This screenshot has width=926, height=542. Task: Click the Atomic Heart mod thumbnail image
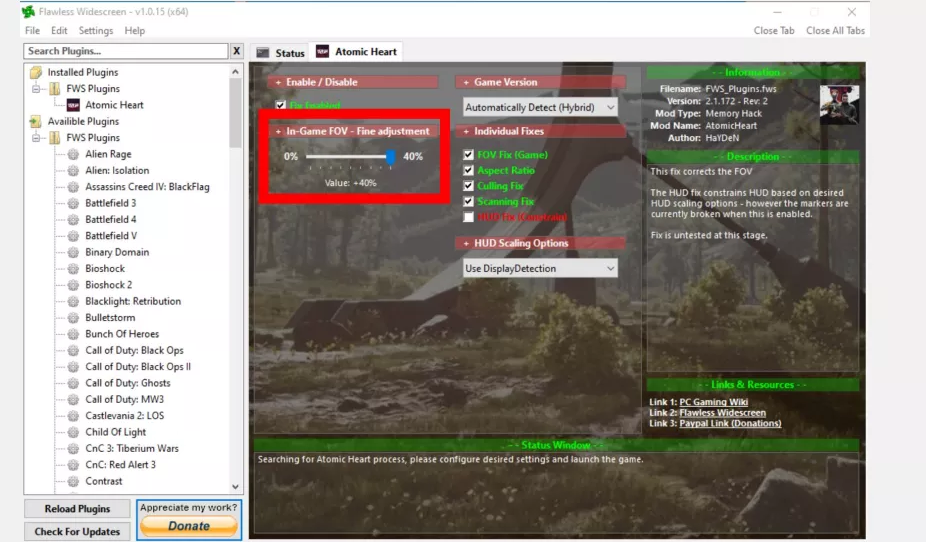[x=839, y=105]
